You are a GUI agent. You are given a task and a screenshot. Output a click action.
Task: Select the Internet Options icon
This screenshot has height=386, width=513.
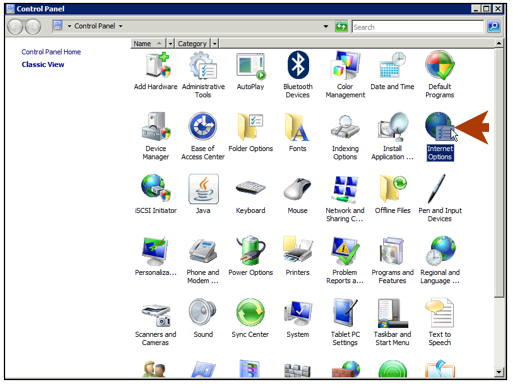click(440, 137)
